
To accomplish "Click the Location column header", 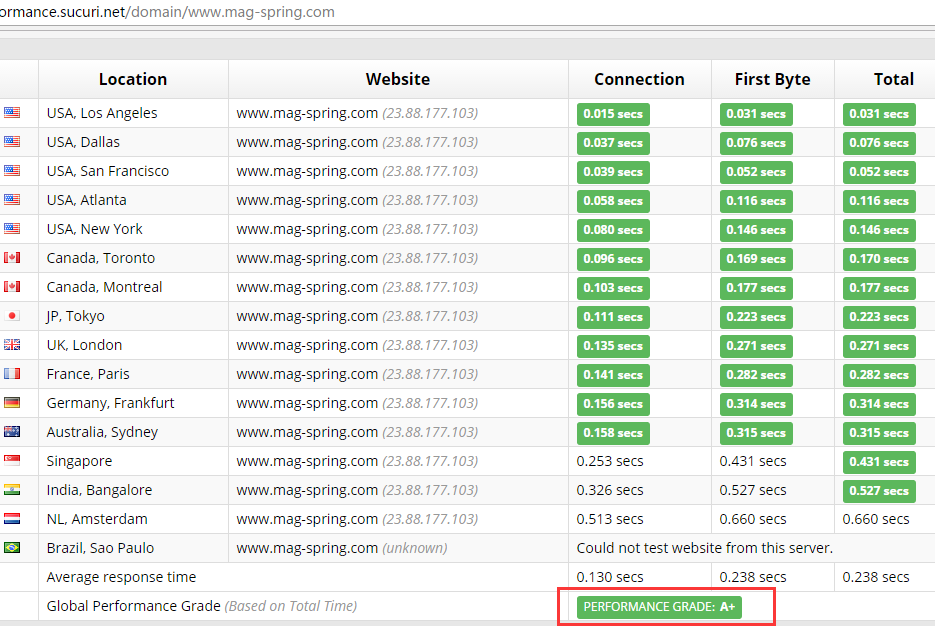I will point(133,79).
